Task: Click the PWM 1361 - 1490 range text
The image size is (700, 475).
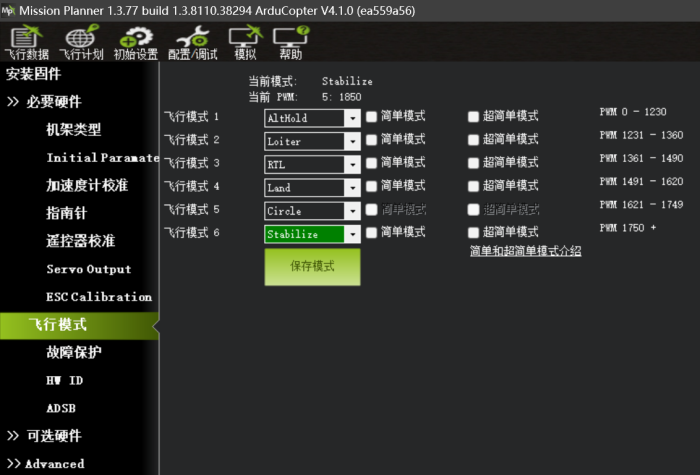Action: [x=642, y=158]
